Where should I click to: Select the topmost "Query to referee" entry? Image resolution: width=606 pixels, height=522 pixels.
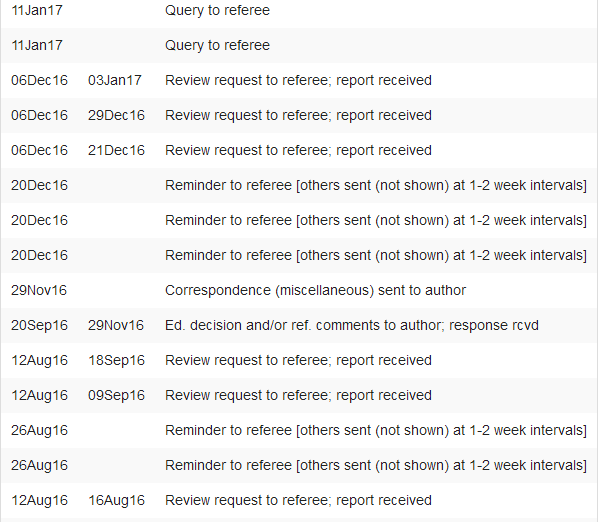(x=217, y=10)
